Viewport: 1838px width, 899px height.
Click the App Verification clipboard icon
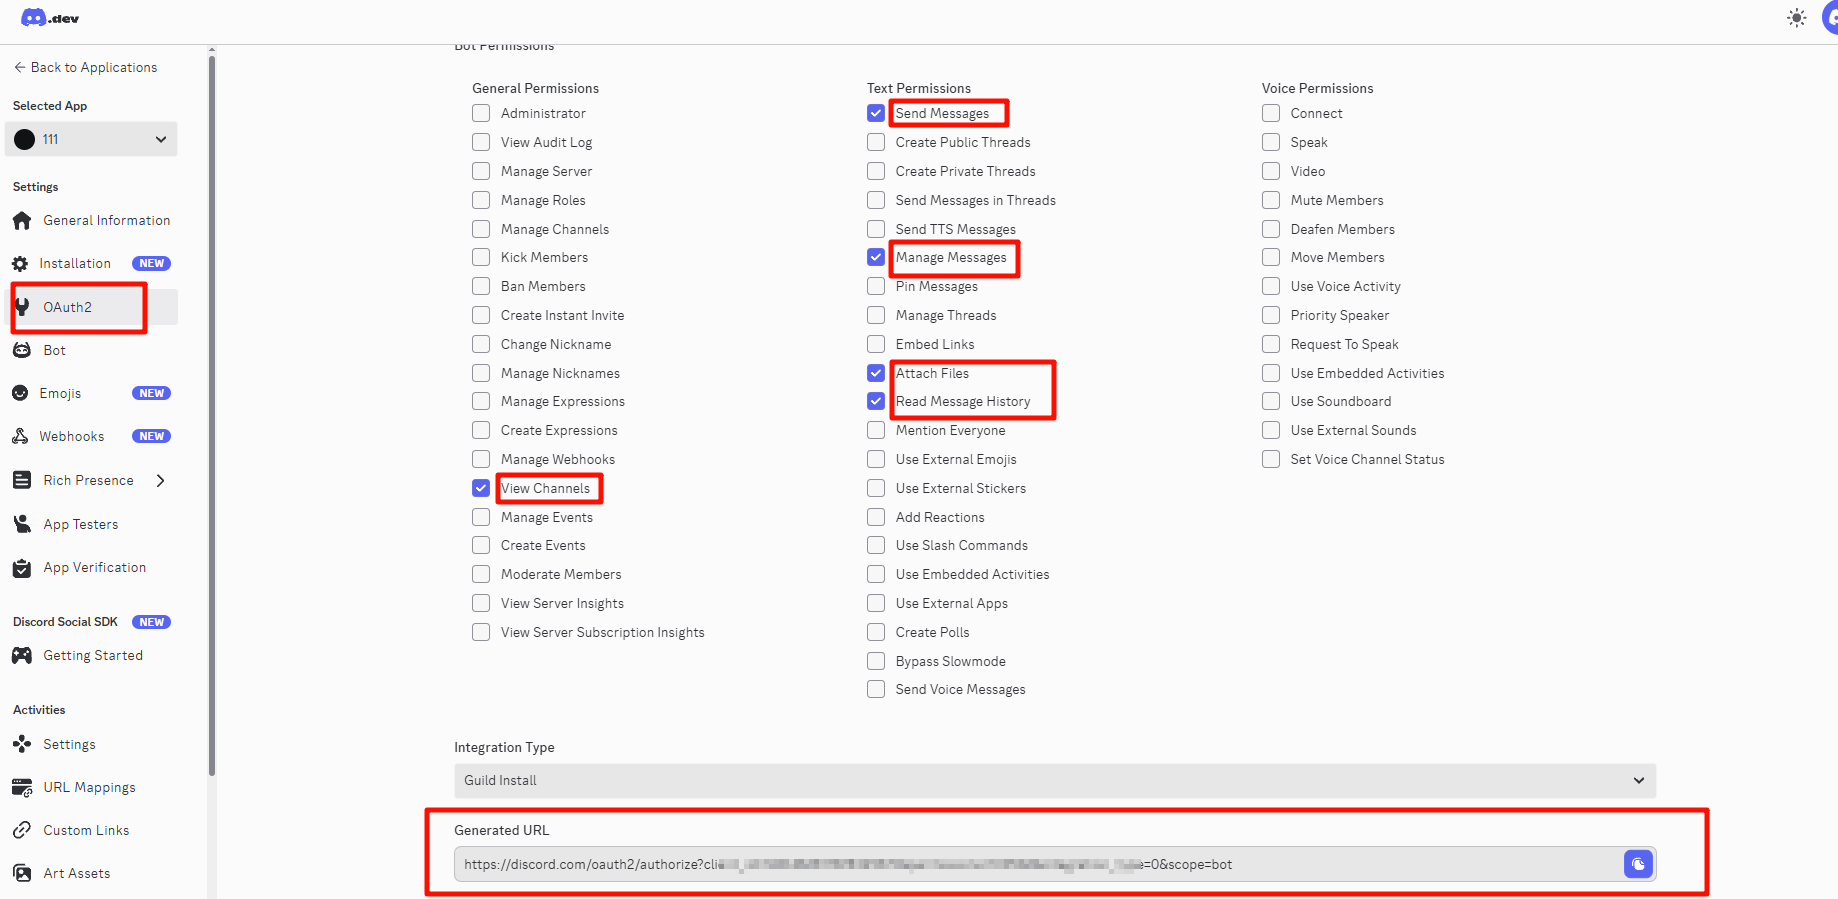(x=22, y=568)
